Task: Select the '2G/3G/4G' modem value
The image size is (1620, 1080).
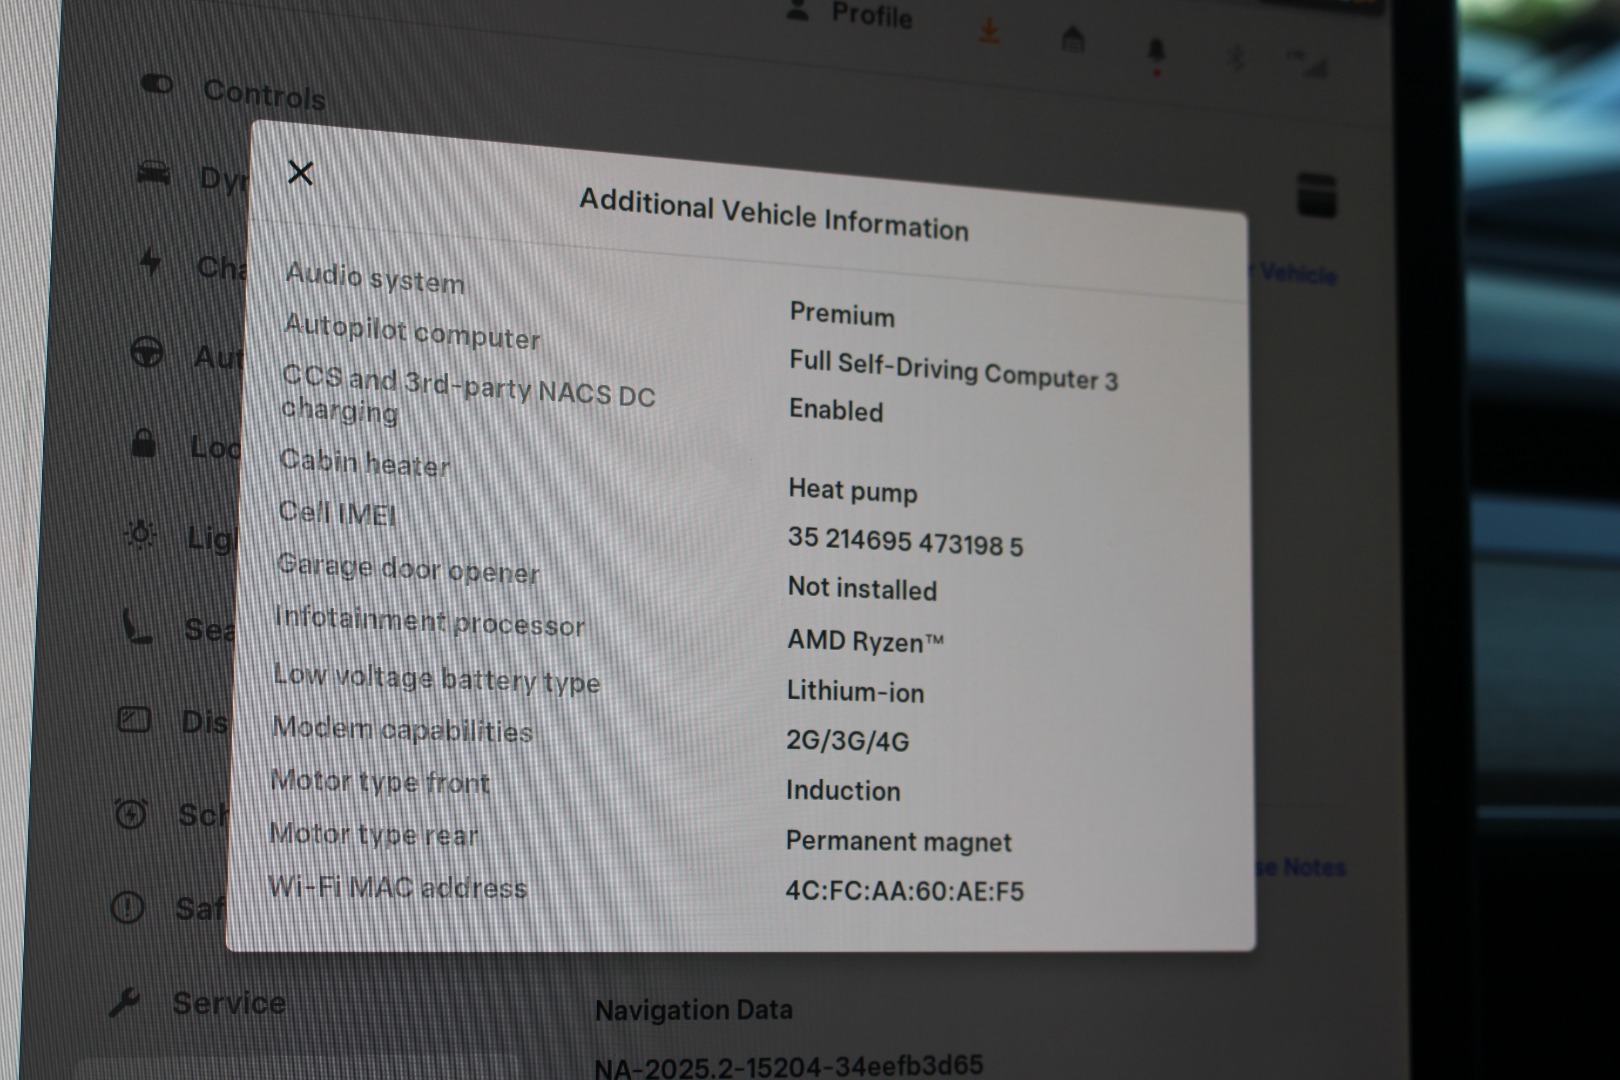Action: pos(847,741)
